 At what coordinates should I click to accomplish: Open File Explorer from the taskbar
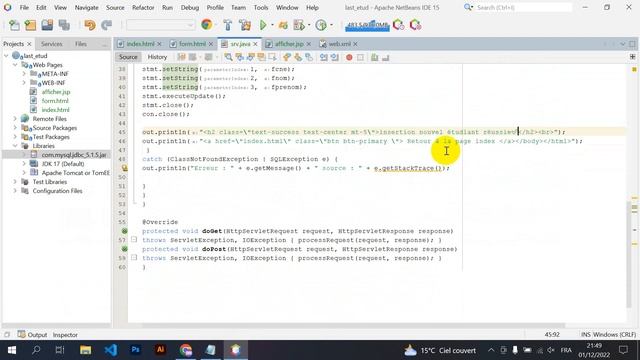[x=85, y=350]
